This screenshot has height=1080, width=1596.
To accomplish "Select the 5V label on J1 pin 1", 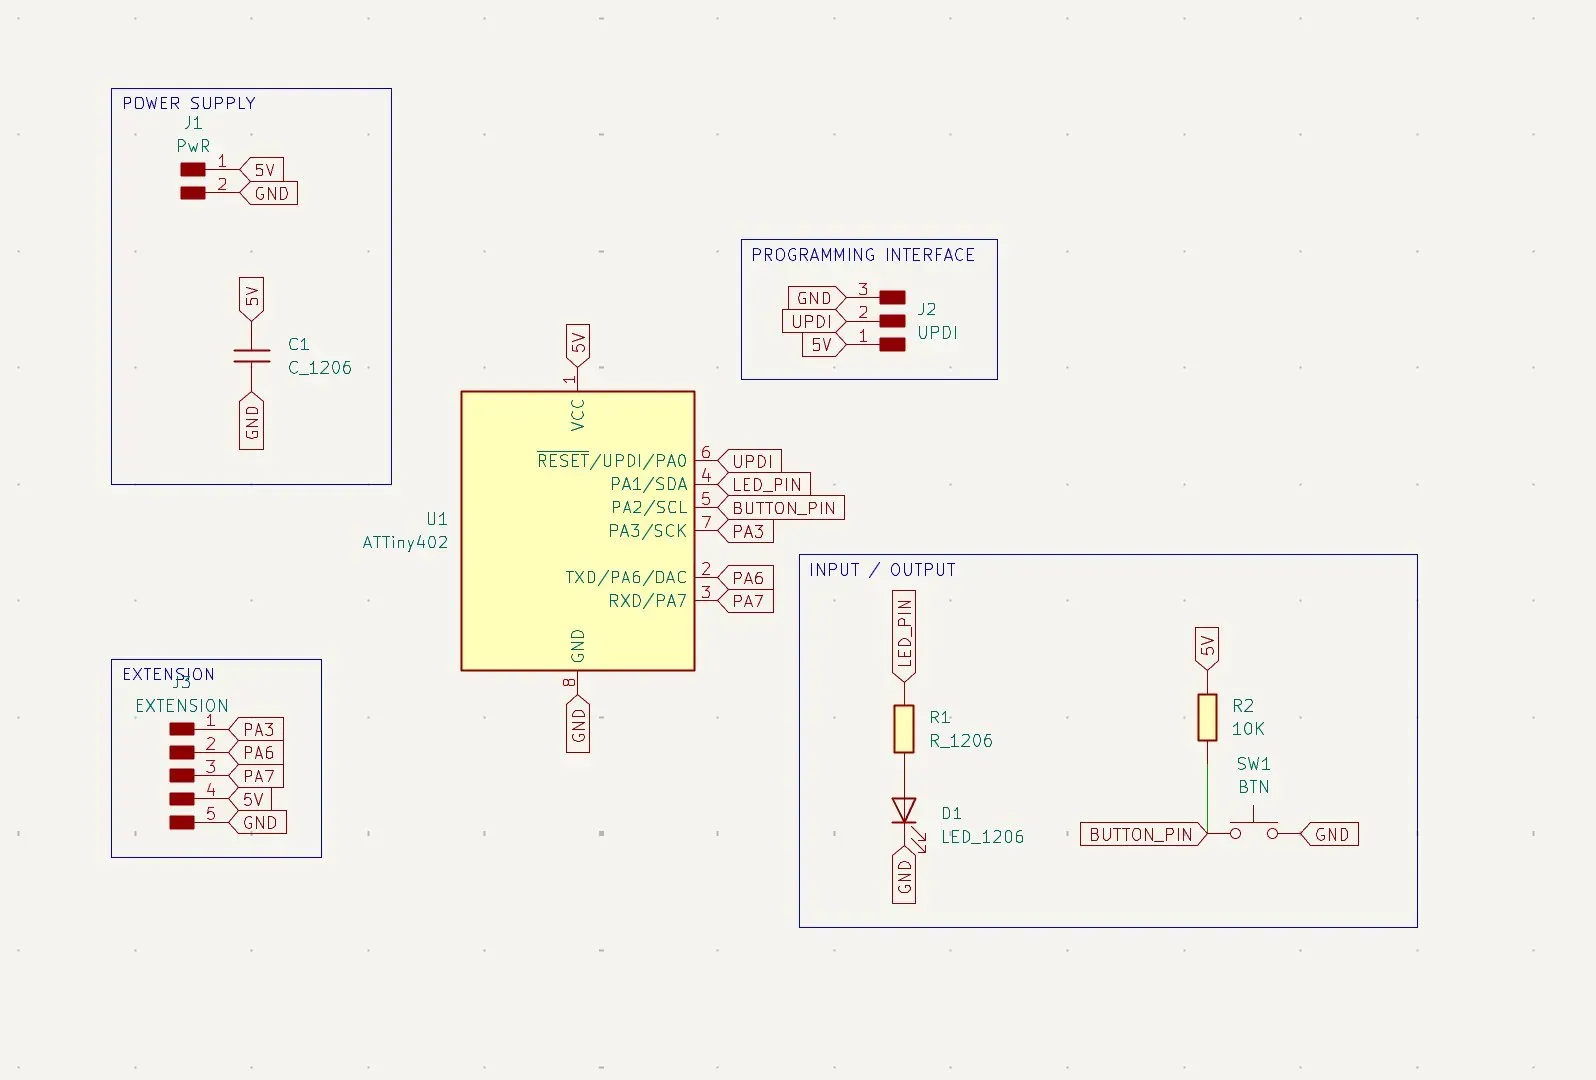I will point(262,170).
